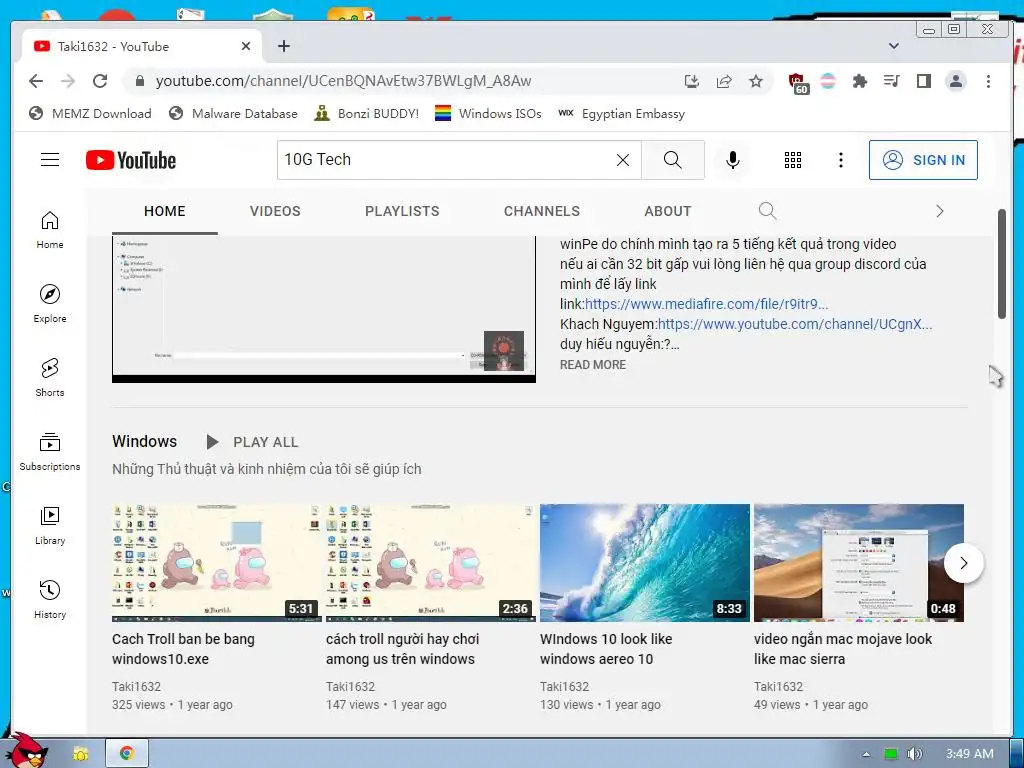The width and height of the screenshot is (1024, 768).
Task: Open the Chrome extensions puzzle icon
Action: 859,81
